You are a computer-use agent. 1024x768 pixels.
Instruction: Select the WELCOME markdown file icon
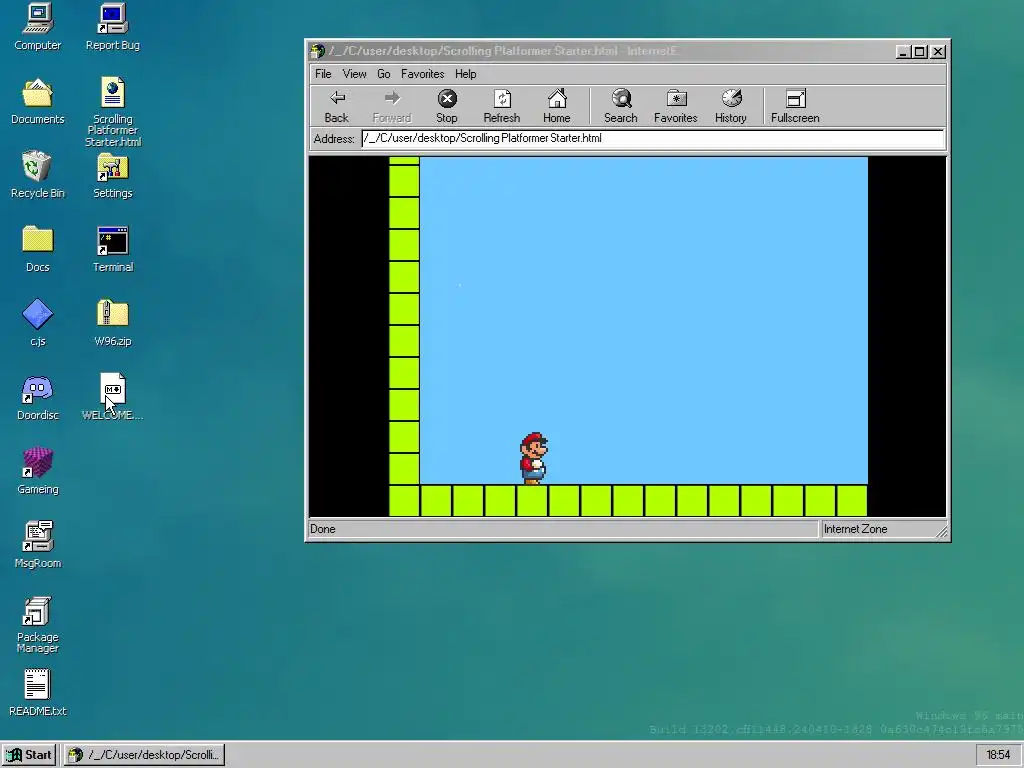[113, 397]
